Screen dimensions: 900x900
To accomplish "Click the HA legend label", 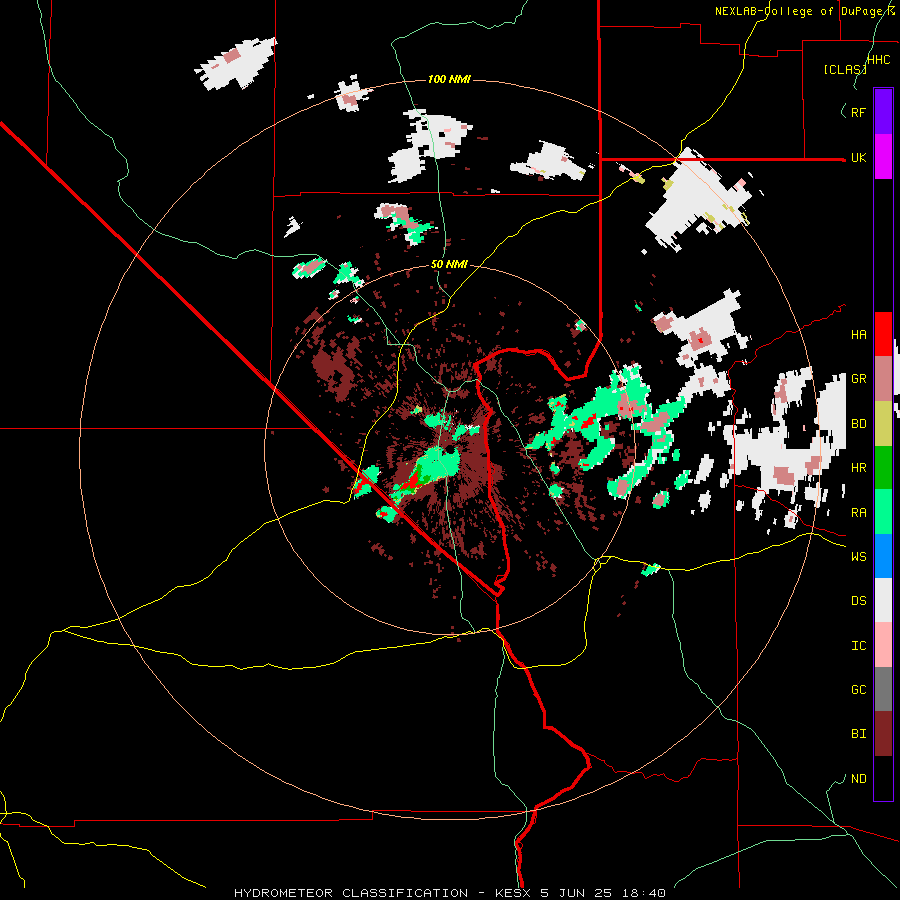I will (858, 335).
